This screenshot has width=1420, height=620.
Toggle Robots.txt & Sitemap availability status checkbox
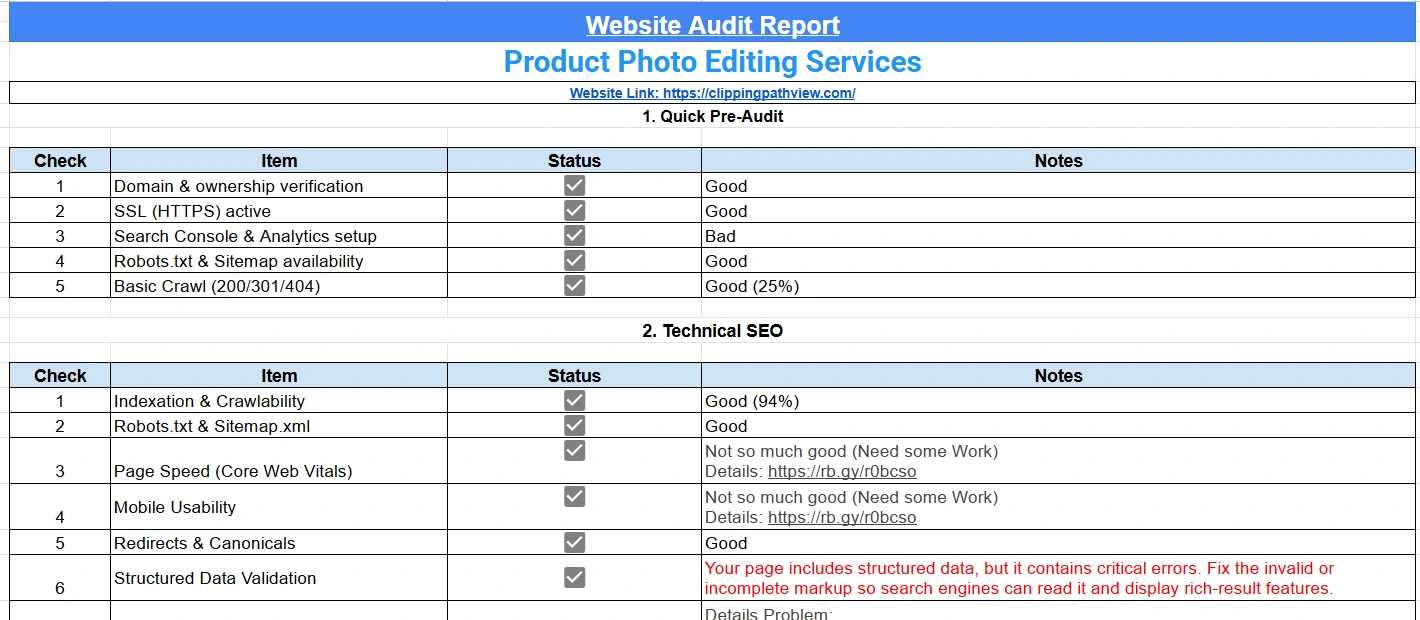pyautogui.click(x=574, y=261)
